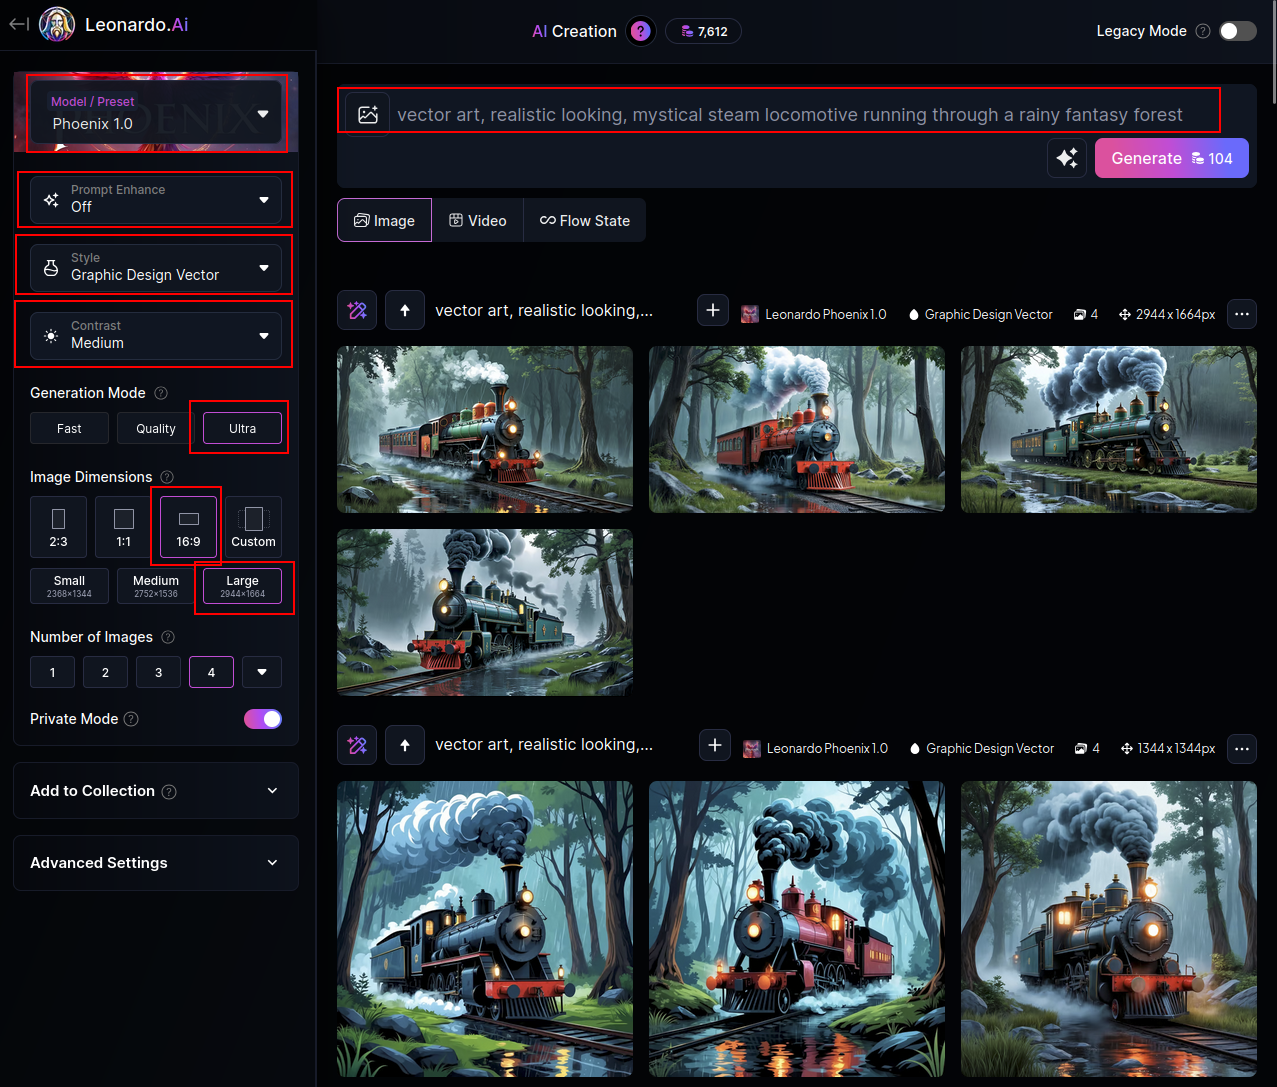
Task: Click the page vertical scrollbar
Action: pyautogui.click(x=1272, y=52)
